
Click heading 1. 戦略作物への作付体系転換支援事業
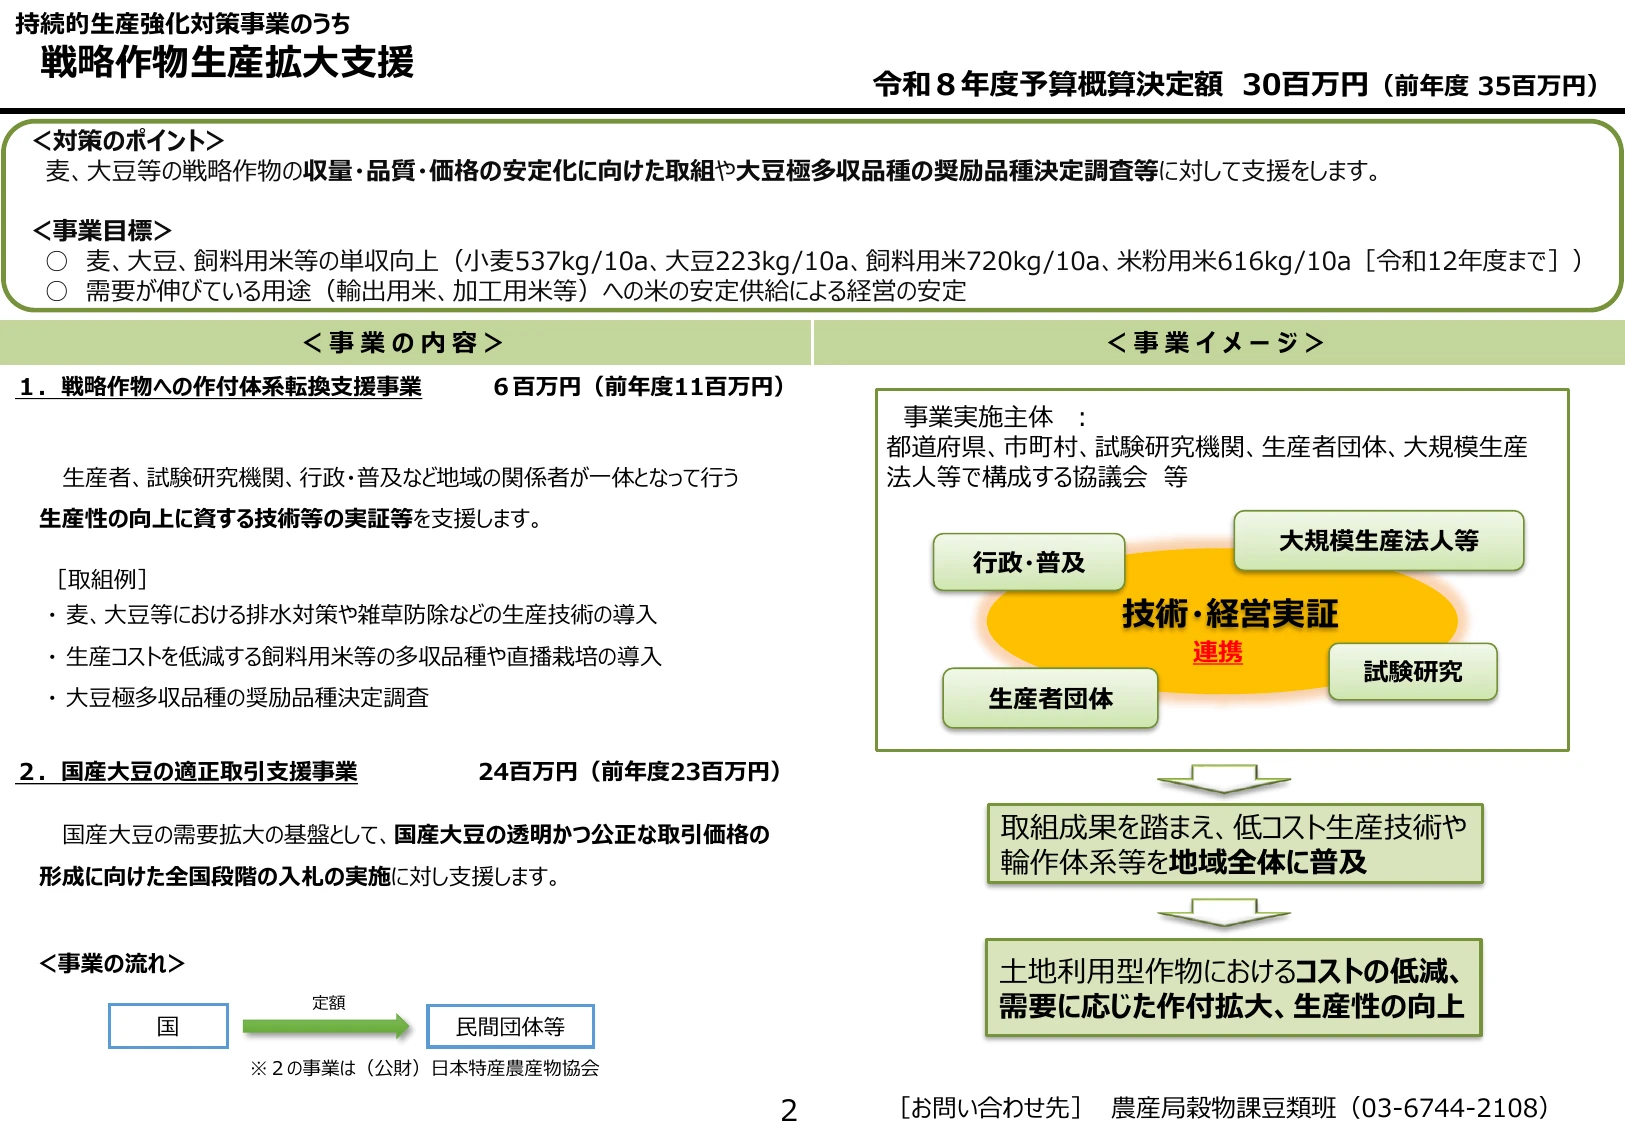(220, 387)
